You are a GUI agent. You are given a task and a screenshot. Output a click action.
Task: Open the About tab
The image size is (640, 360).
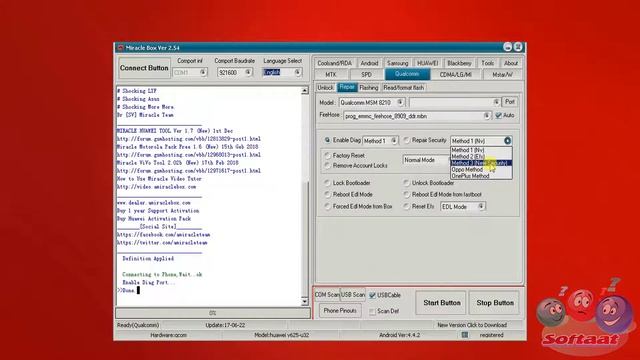(511, 63)
